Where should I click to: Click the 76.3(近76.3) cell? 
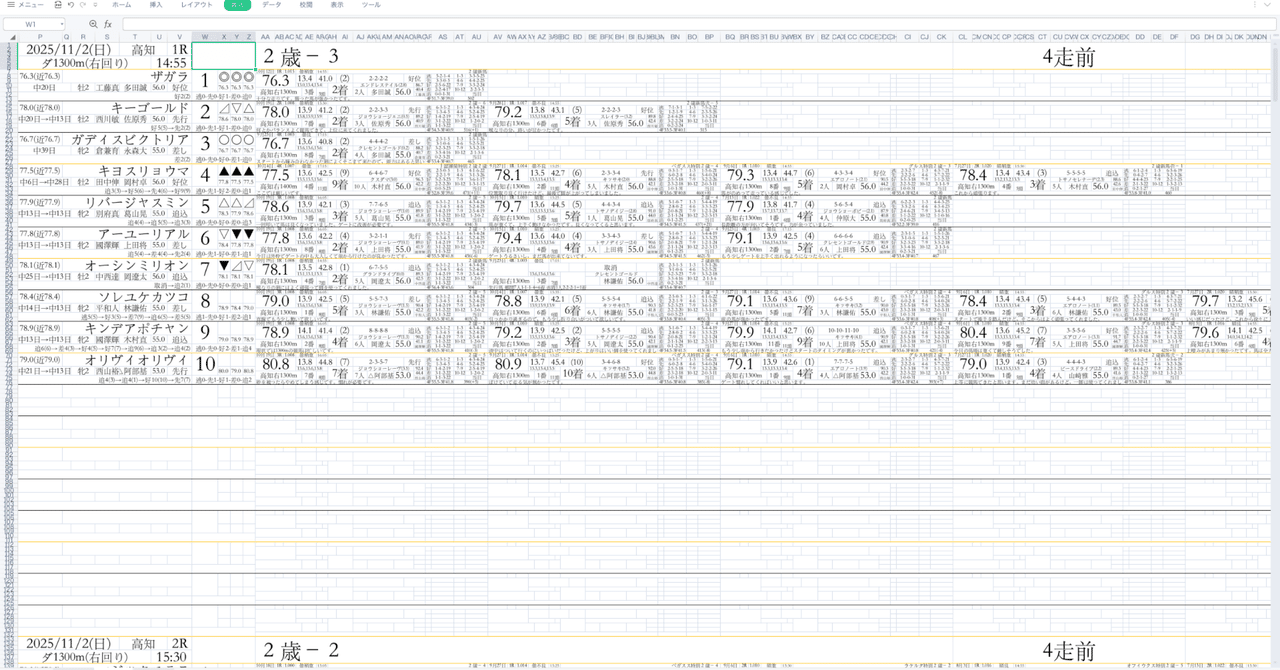tap(41, 76)
